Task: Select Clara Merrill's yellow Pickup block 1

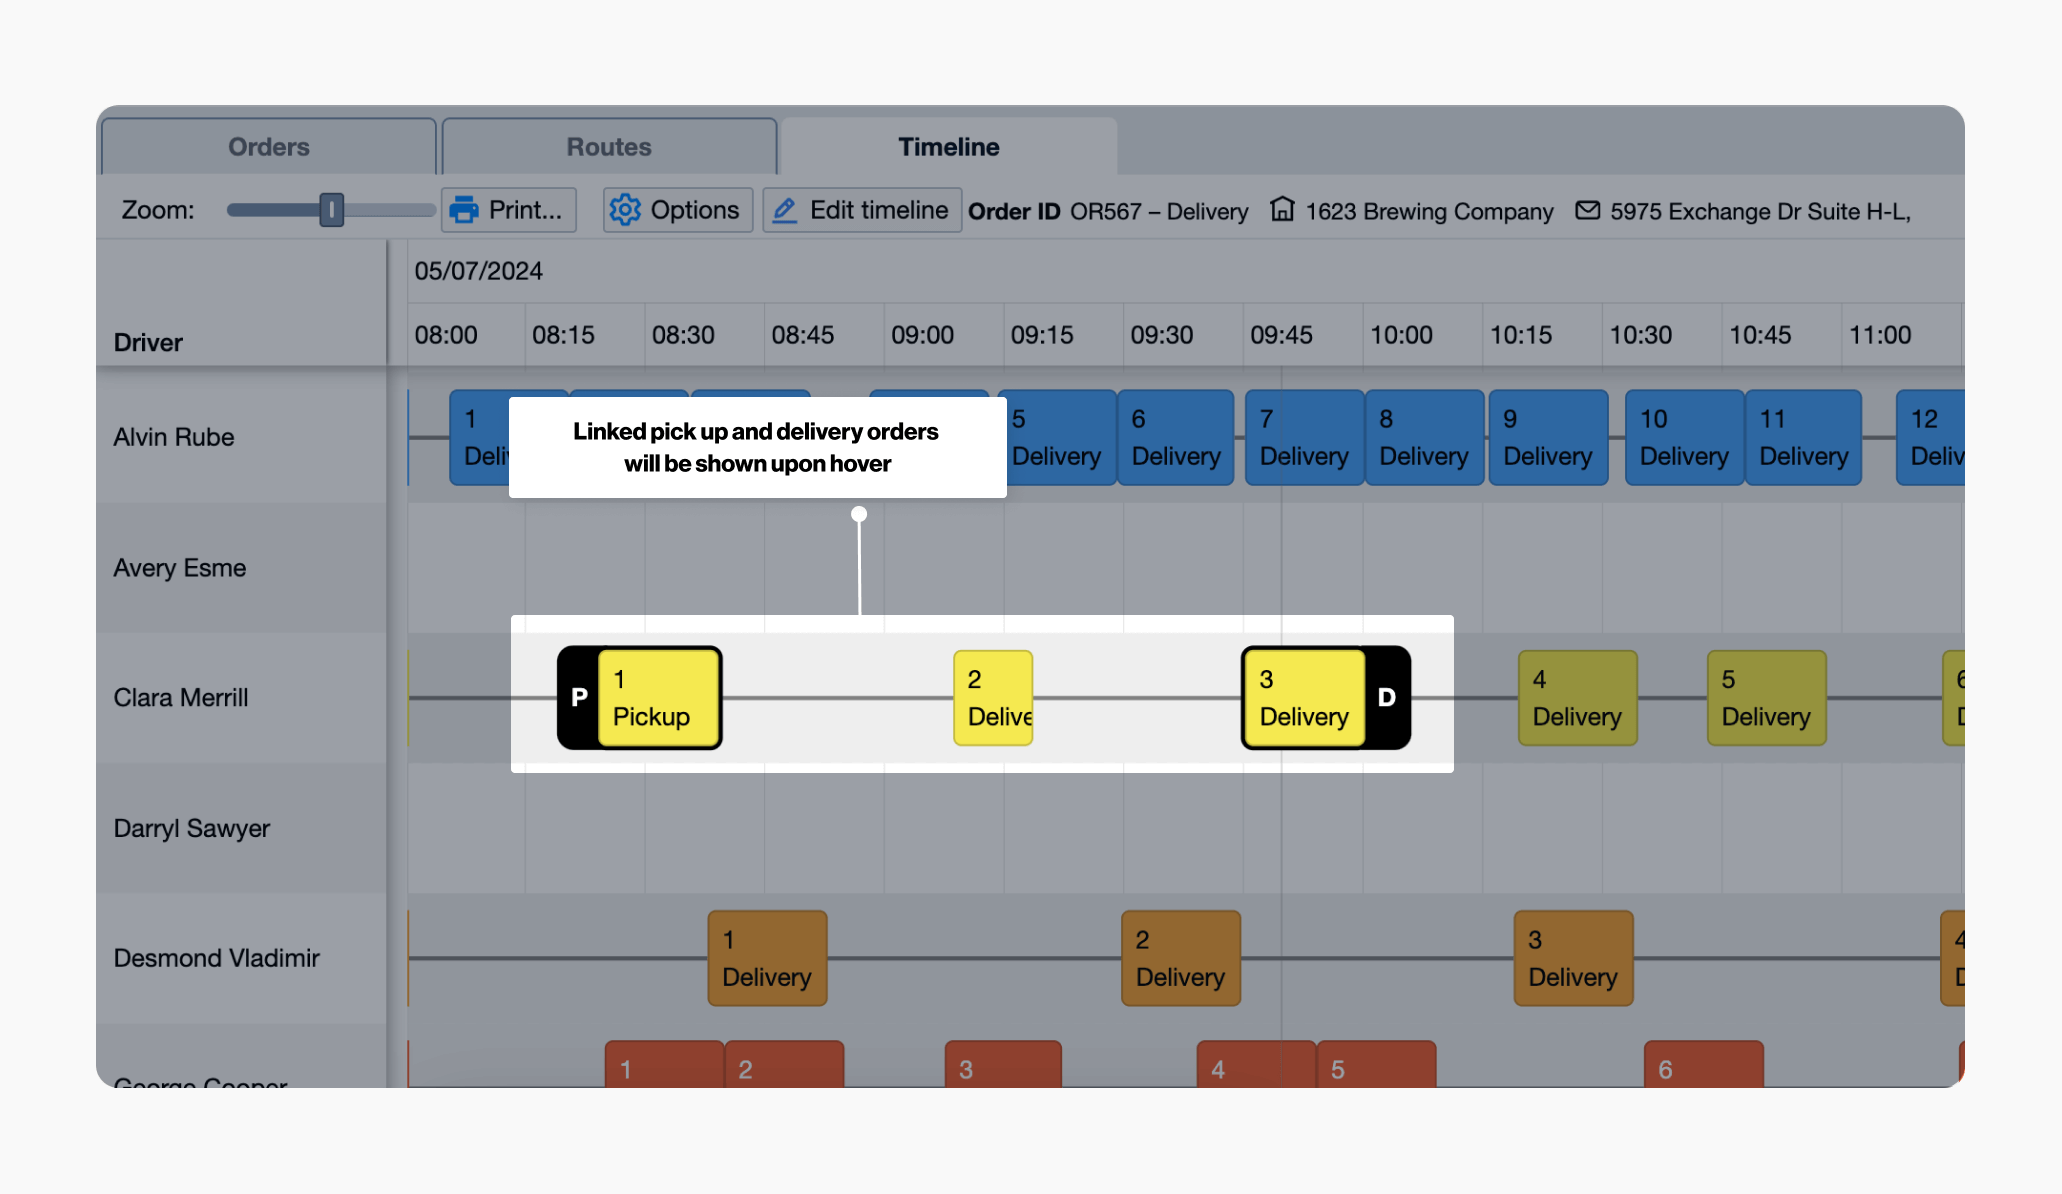Action: tap(658, 698)
